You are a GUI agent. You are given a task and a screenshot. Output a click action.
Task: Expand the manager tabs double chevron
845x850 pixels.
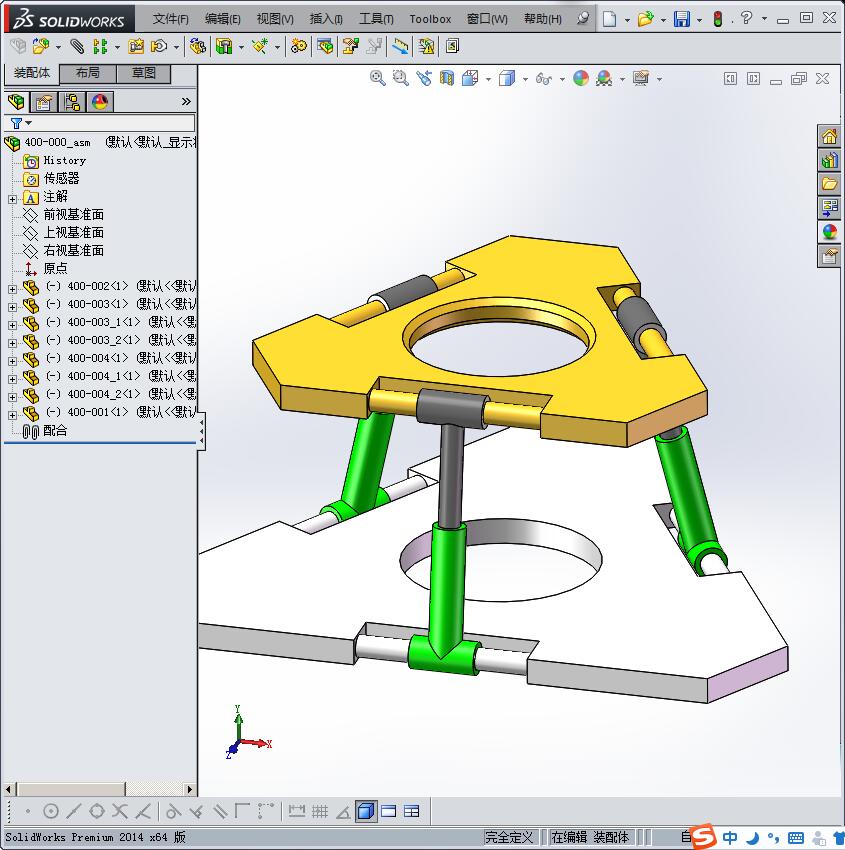coord(186,101)
